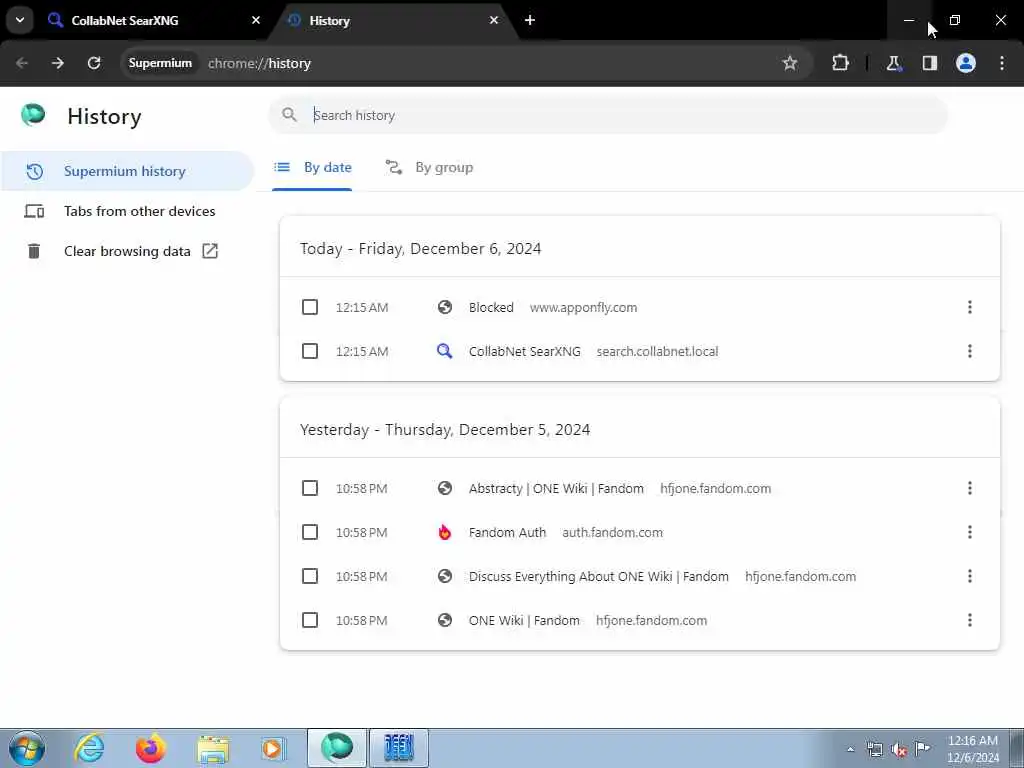Viewport: 1024px width, 768px height.
Task: Switch to the By date tab
Action: coord(312,168)
